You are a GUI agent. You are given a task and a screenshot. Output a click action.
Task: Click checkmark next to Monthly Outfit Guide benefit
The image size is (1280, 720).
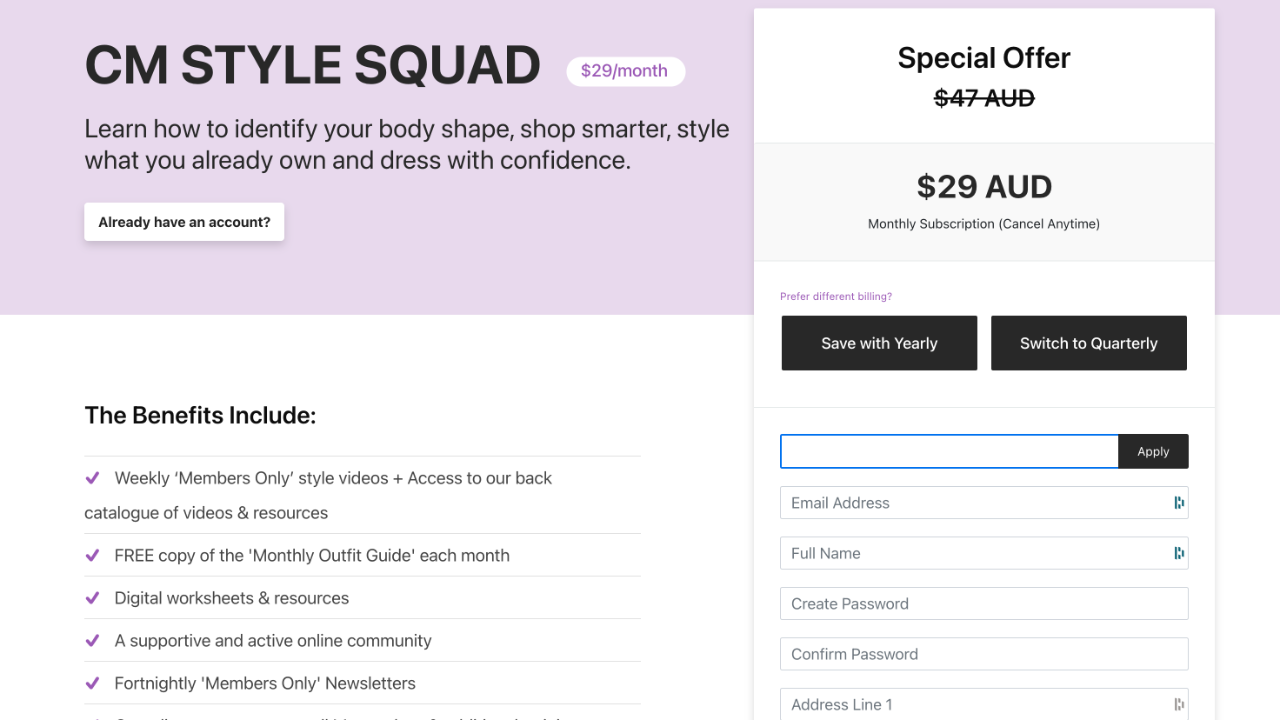point(92,555)
